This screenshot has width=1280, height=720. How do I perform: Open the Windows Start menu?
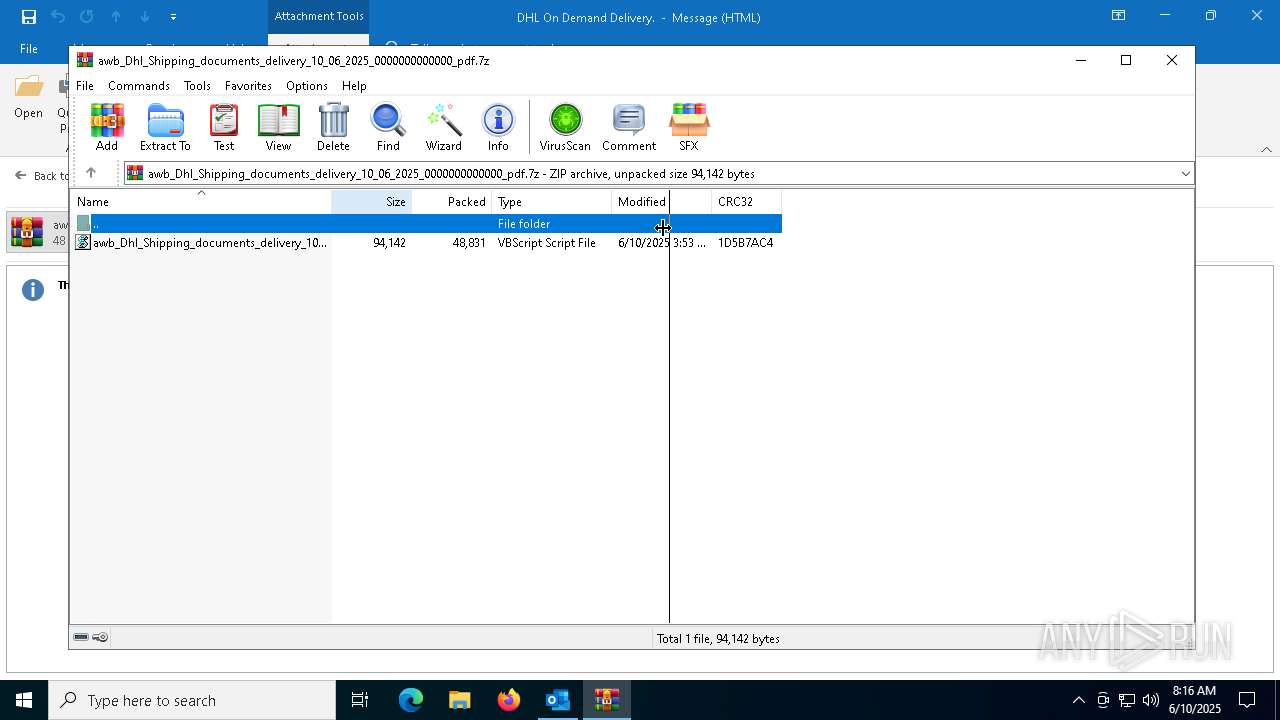(x=24, y=700)
